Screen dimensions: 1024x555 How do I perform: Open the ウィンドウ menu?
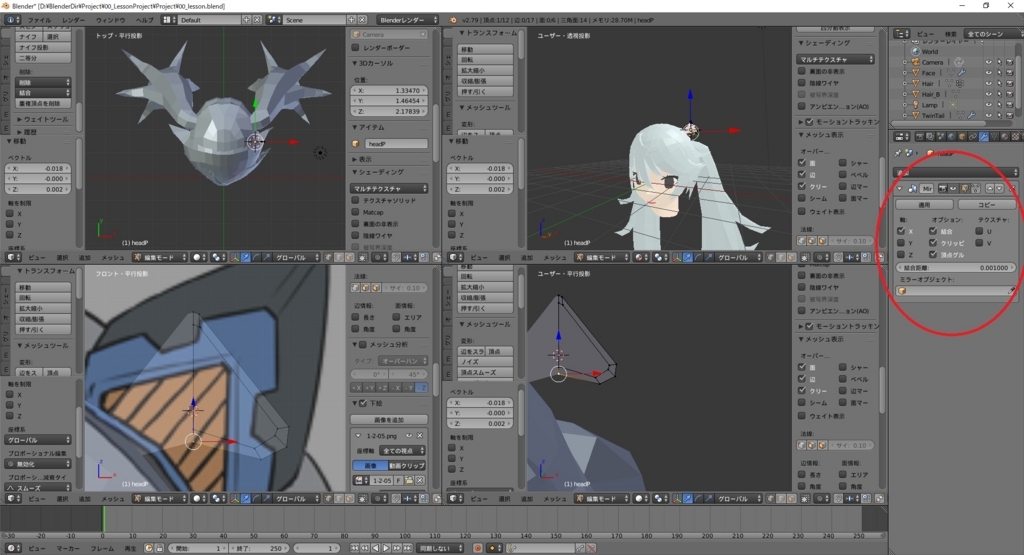(x=110, y=20)
